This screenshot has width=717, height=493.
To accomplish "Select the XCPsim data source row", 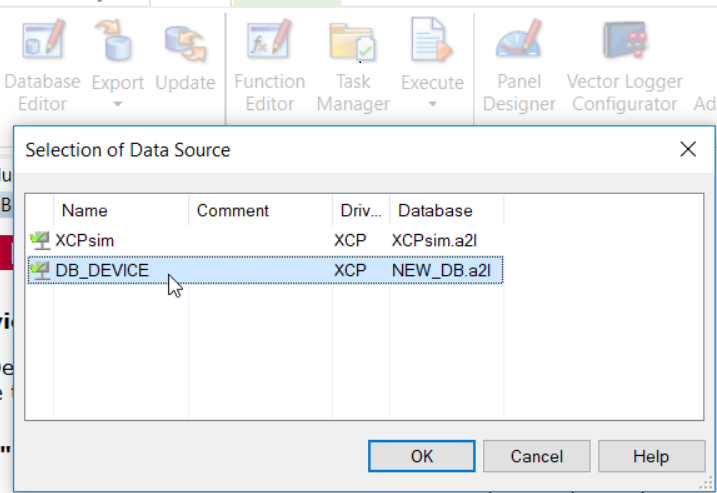I will click(x=265, y=241).
